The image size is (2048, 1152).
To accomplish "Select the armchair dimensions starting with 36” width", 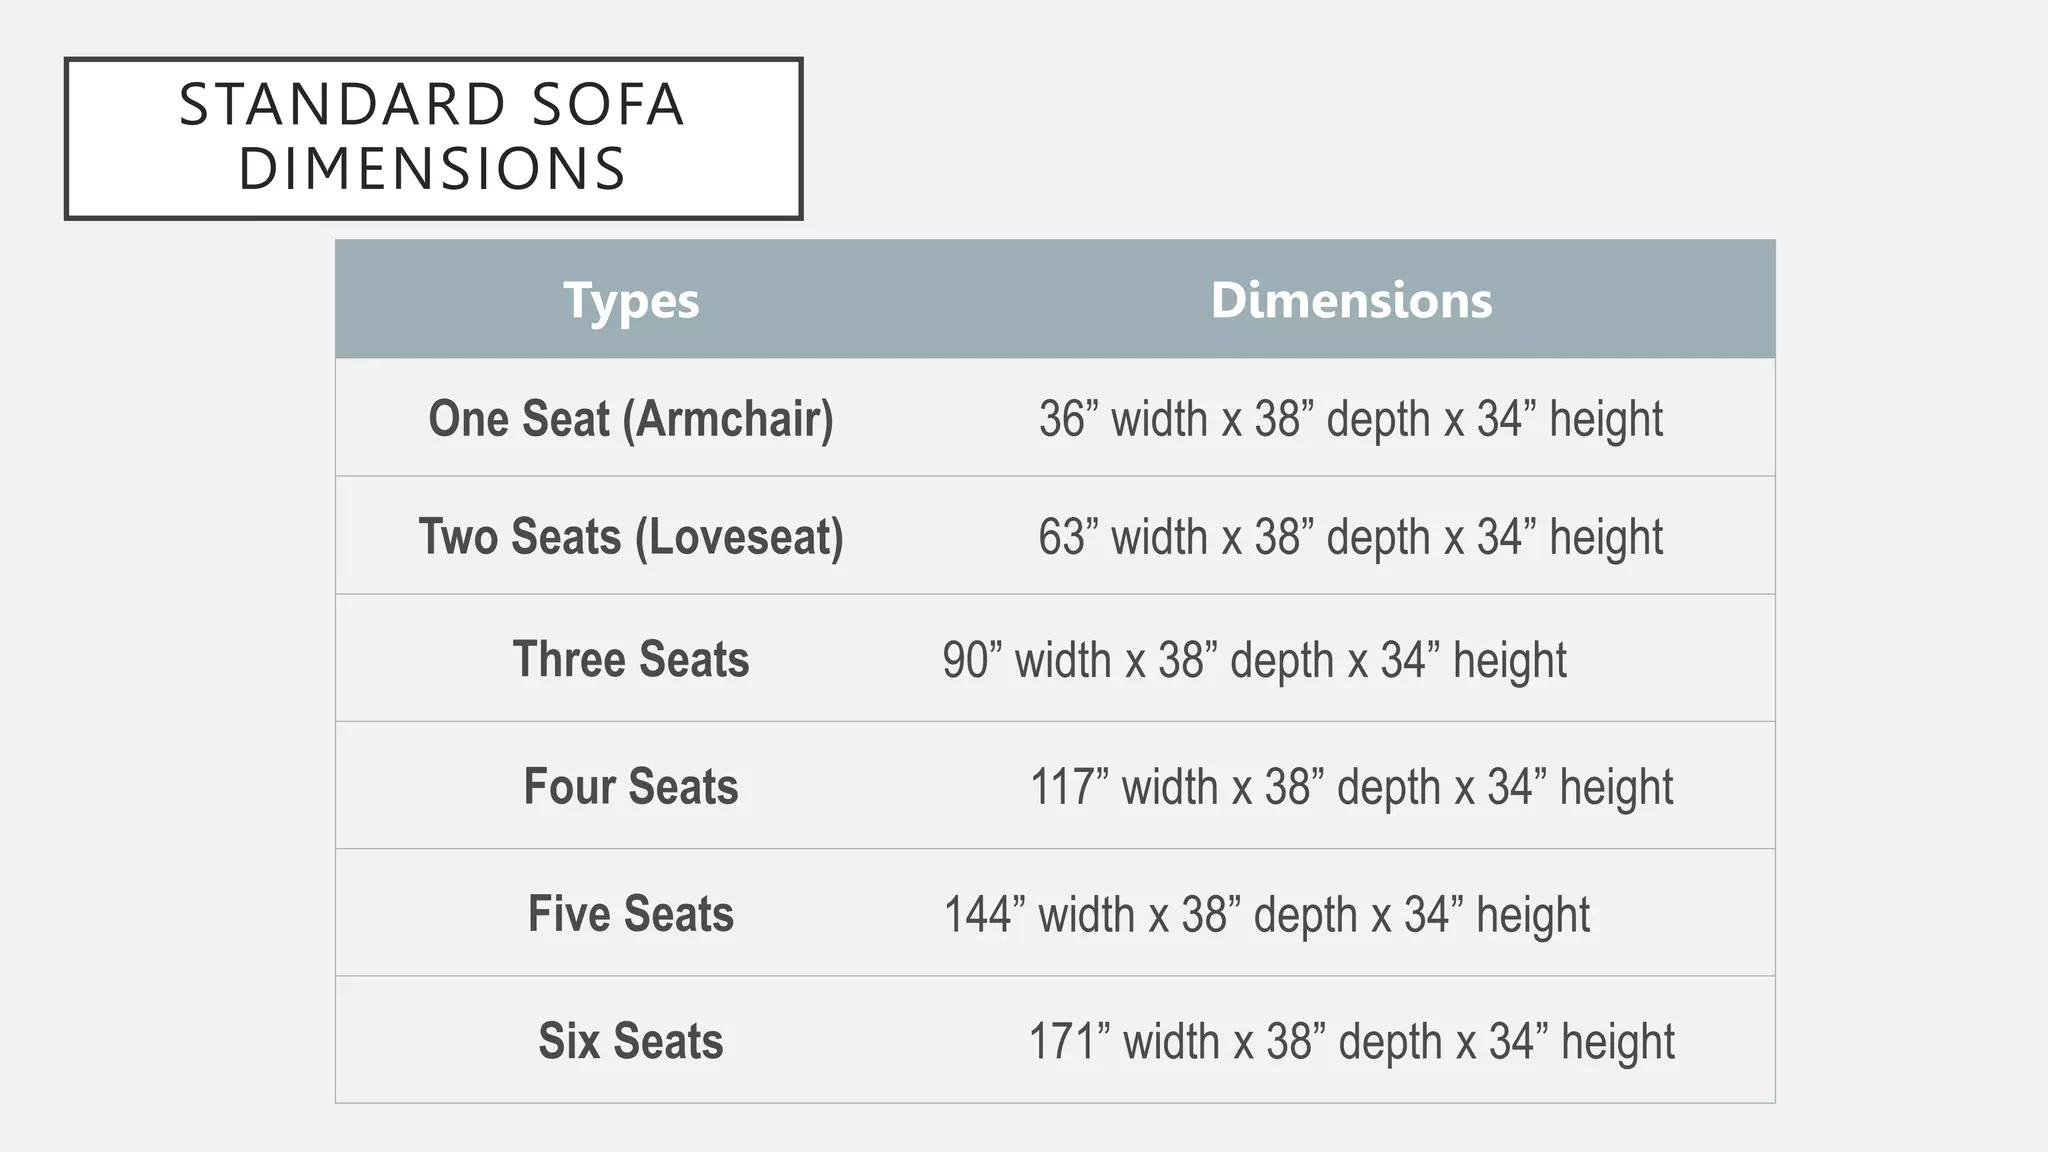I will click(1351, 418).
